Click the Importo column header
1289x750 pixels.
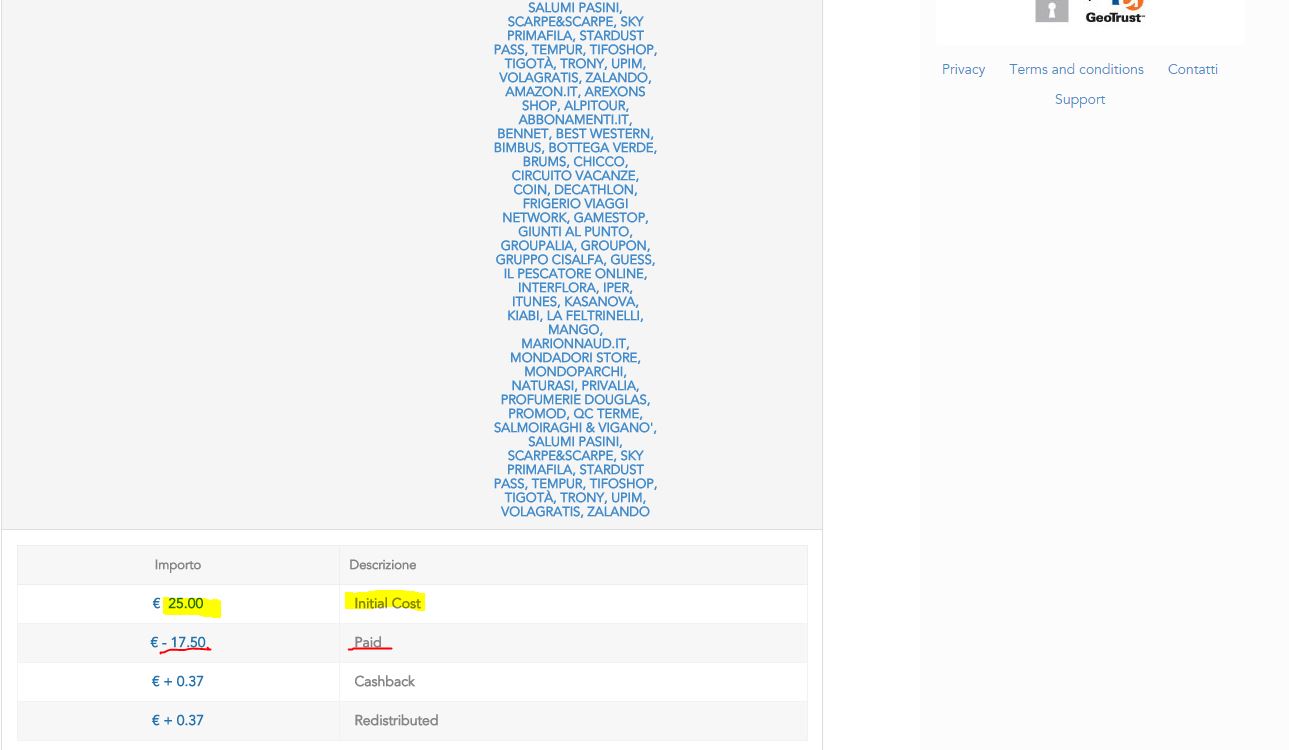pos(178,565)
